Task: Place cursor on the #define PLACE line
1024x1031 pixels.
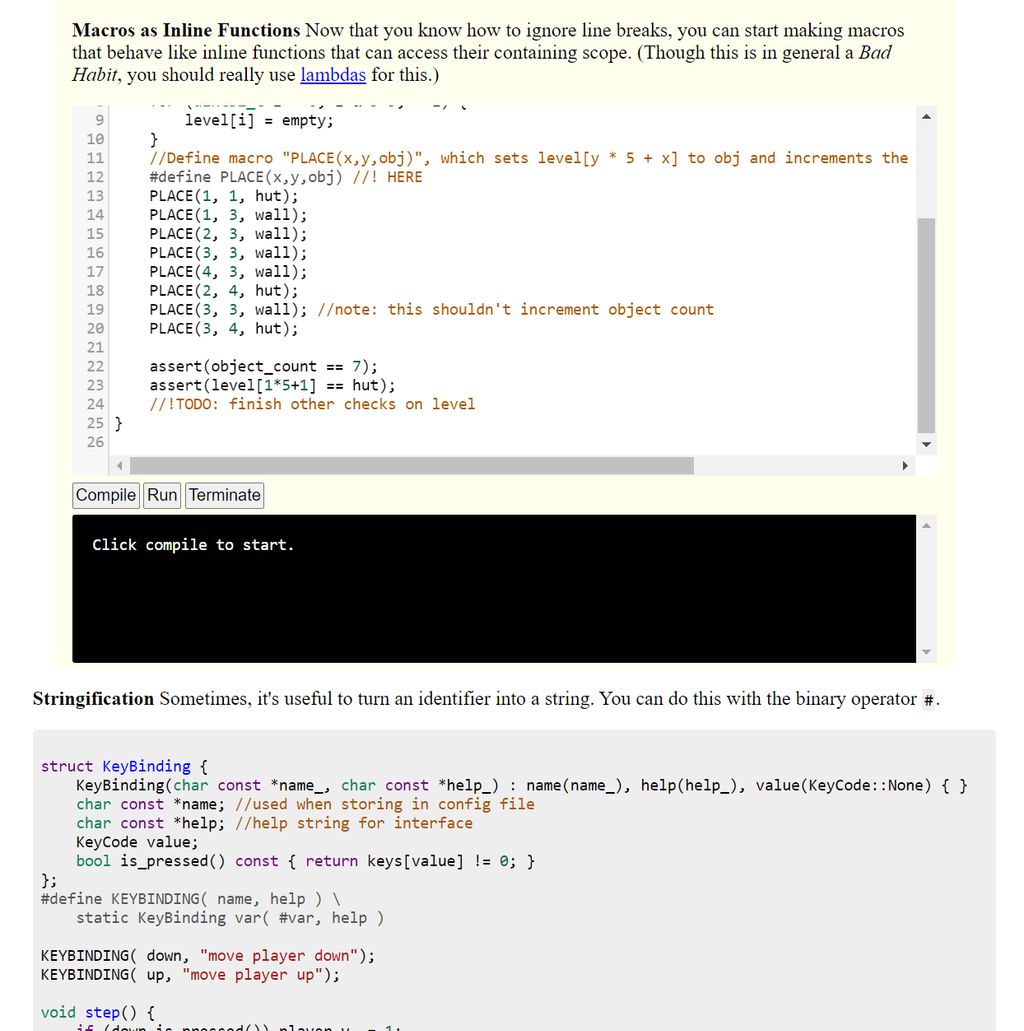Action: click(286, 177)
